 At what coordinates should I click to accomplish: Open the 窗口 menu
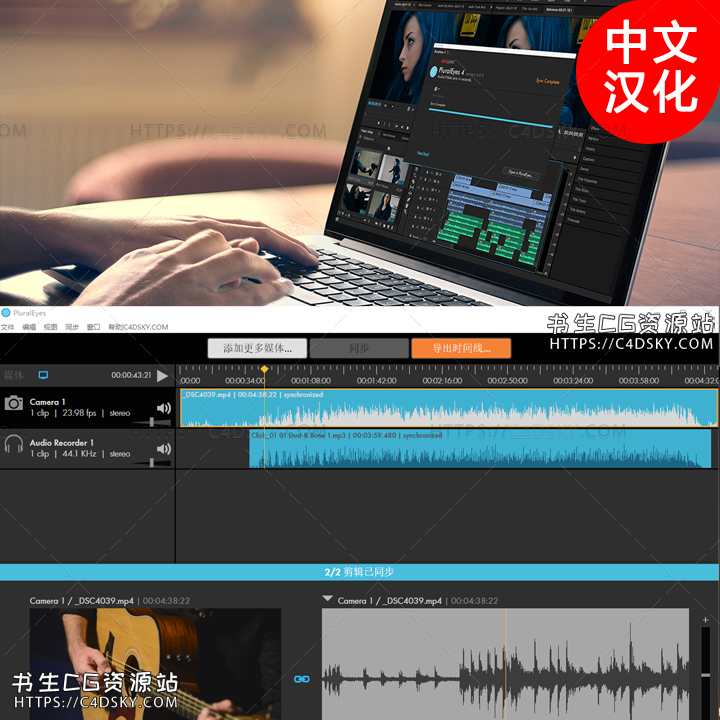(94, 327)
